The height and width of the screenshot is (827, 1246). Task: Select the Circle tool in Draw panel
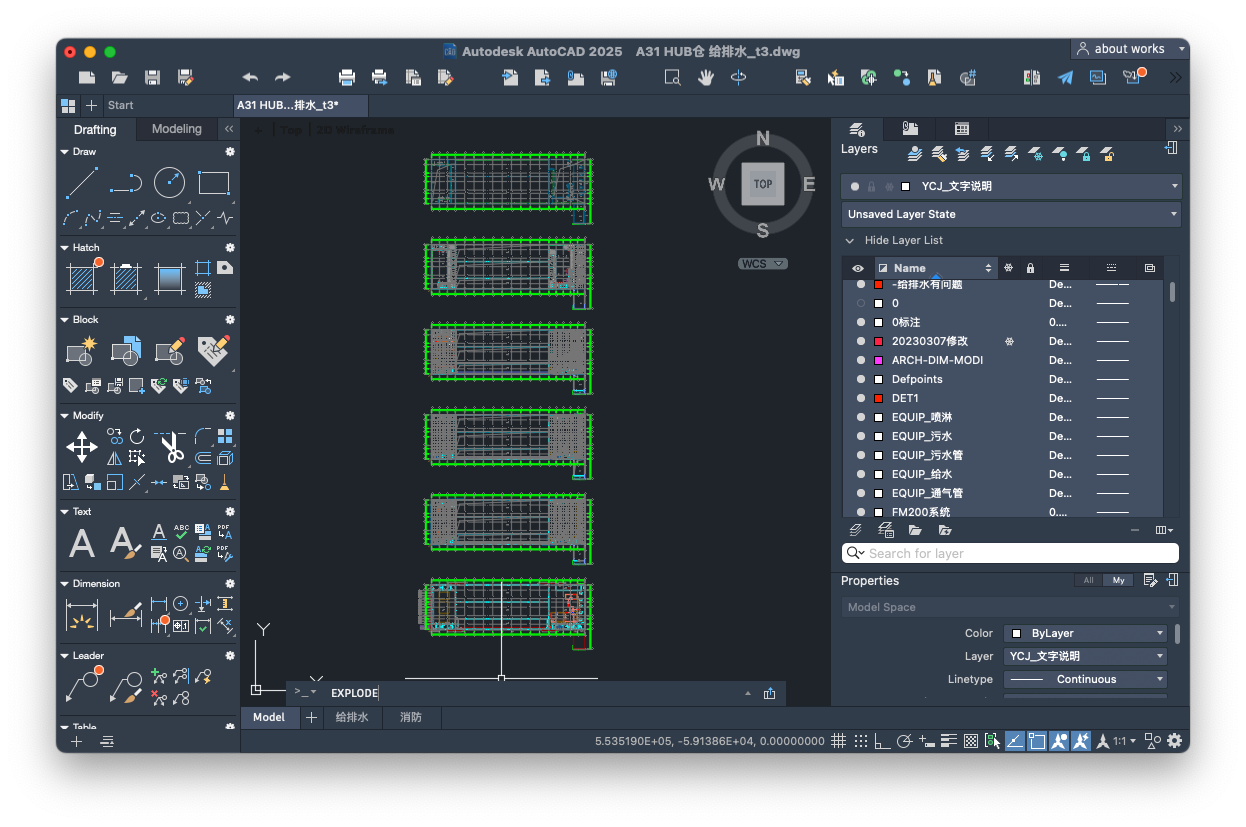click(x=169, y=182)
